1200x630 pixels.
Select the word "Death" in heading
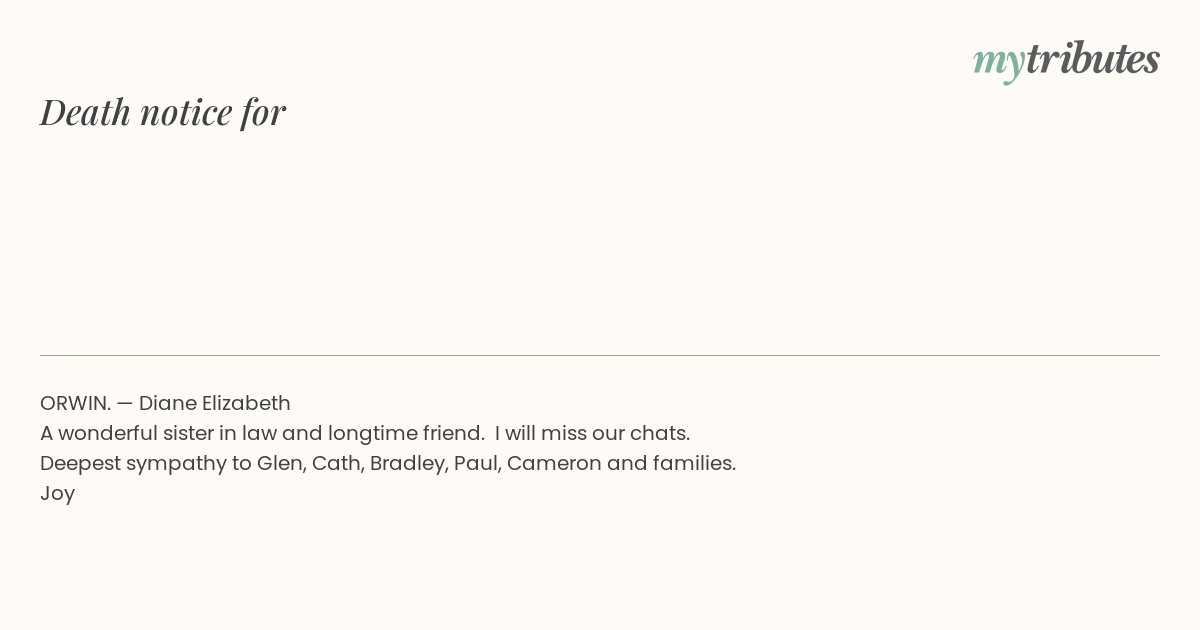[86, 112]
